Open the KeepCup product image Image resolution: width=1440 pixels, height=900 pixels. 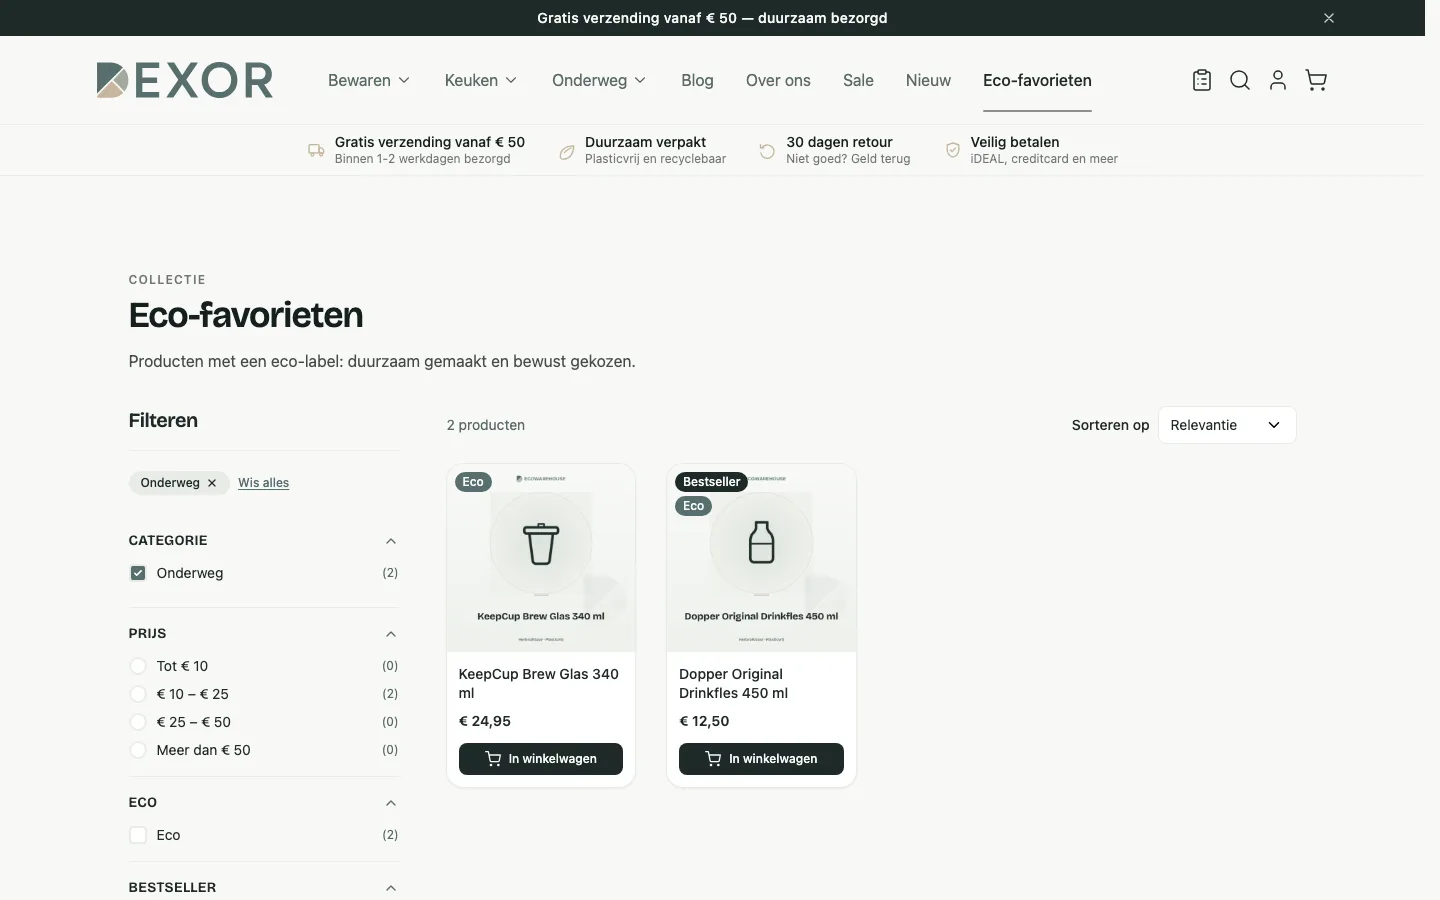[541, 558]
